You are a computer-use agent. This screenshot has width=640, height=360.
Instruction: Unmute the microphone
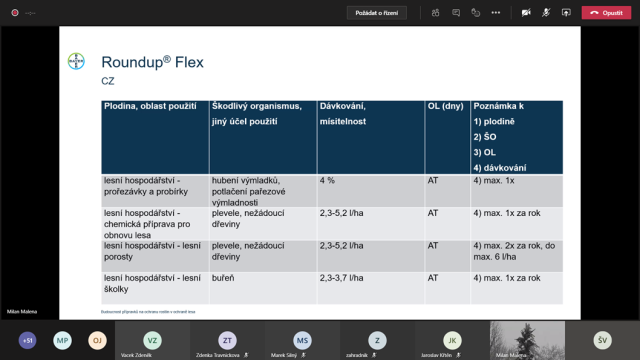[546, 13]
